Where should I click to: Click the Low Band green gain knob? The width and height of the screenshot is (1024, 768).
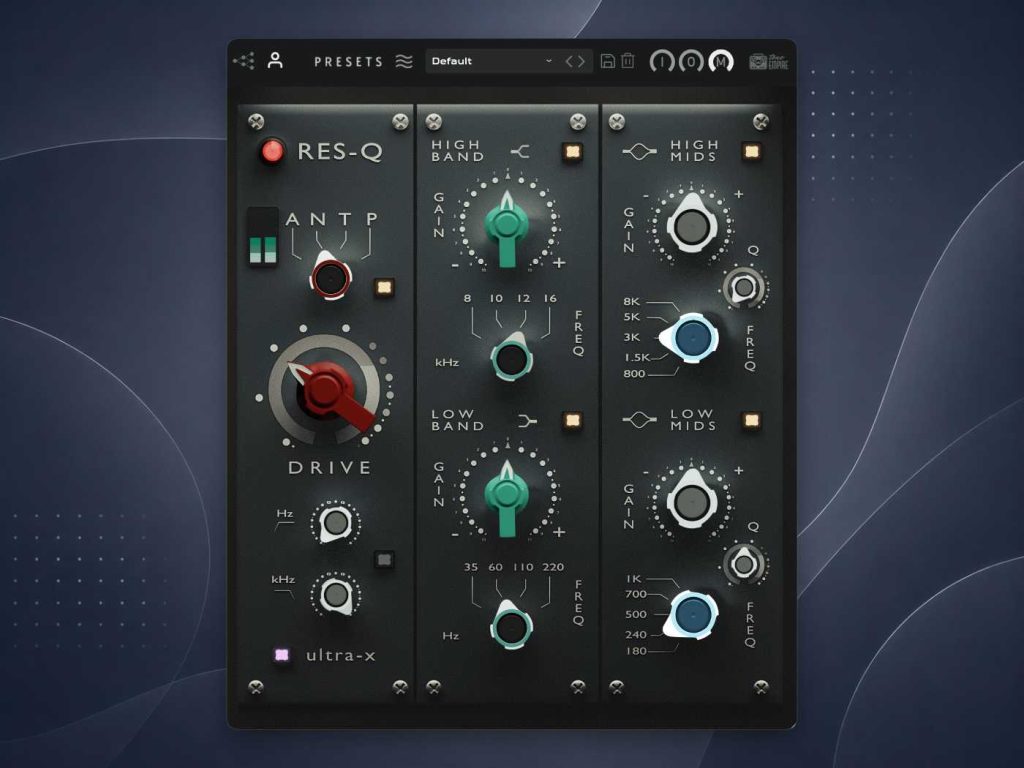click(x=507, y=496)
